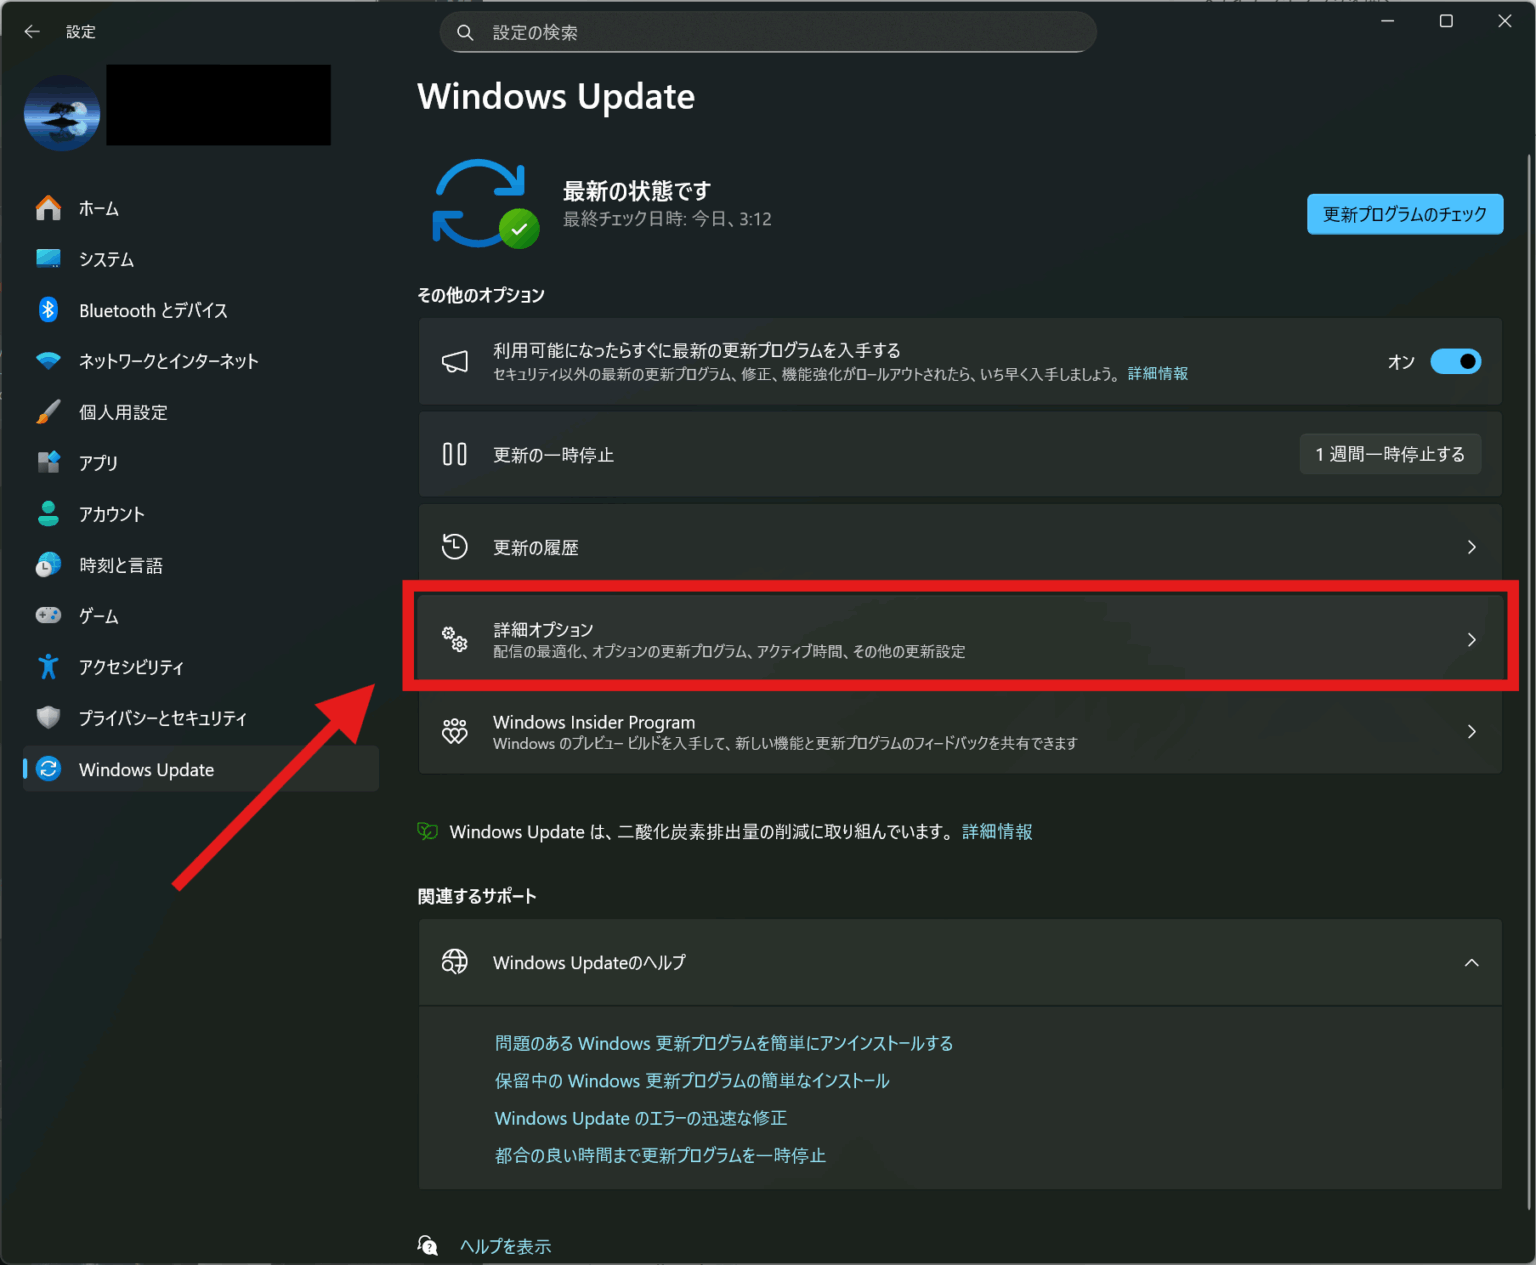Screen dimensions: 1536x1265
Task: Click the 個人用設定 brush icon
Action: [48, 412]
